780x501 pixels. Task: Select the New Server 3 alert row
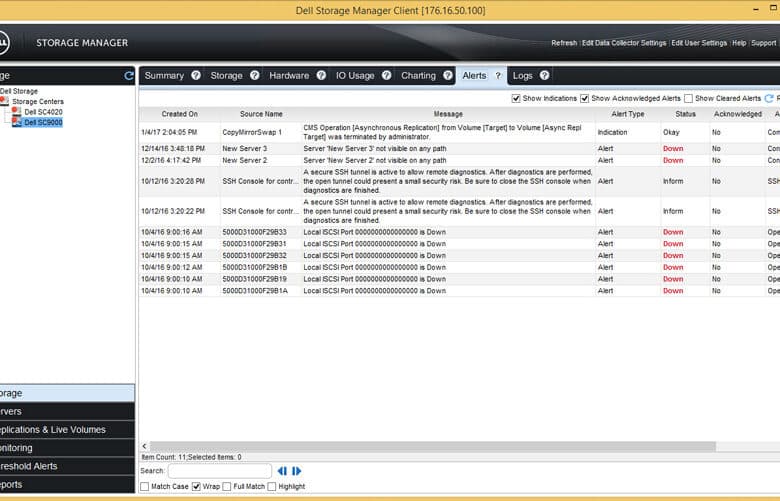pyautogui.click(x=459, y=148)
